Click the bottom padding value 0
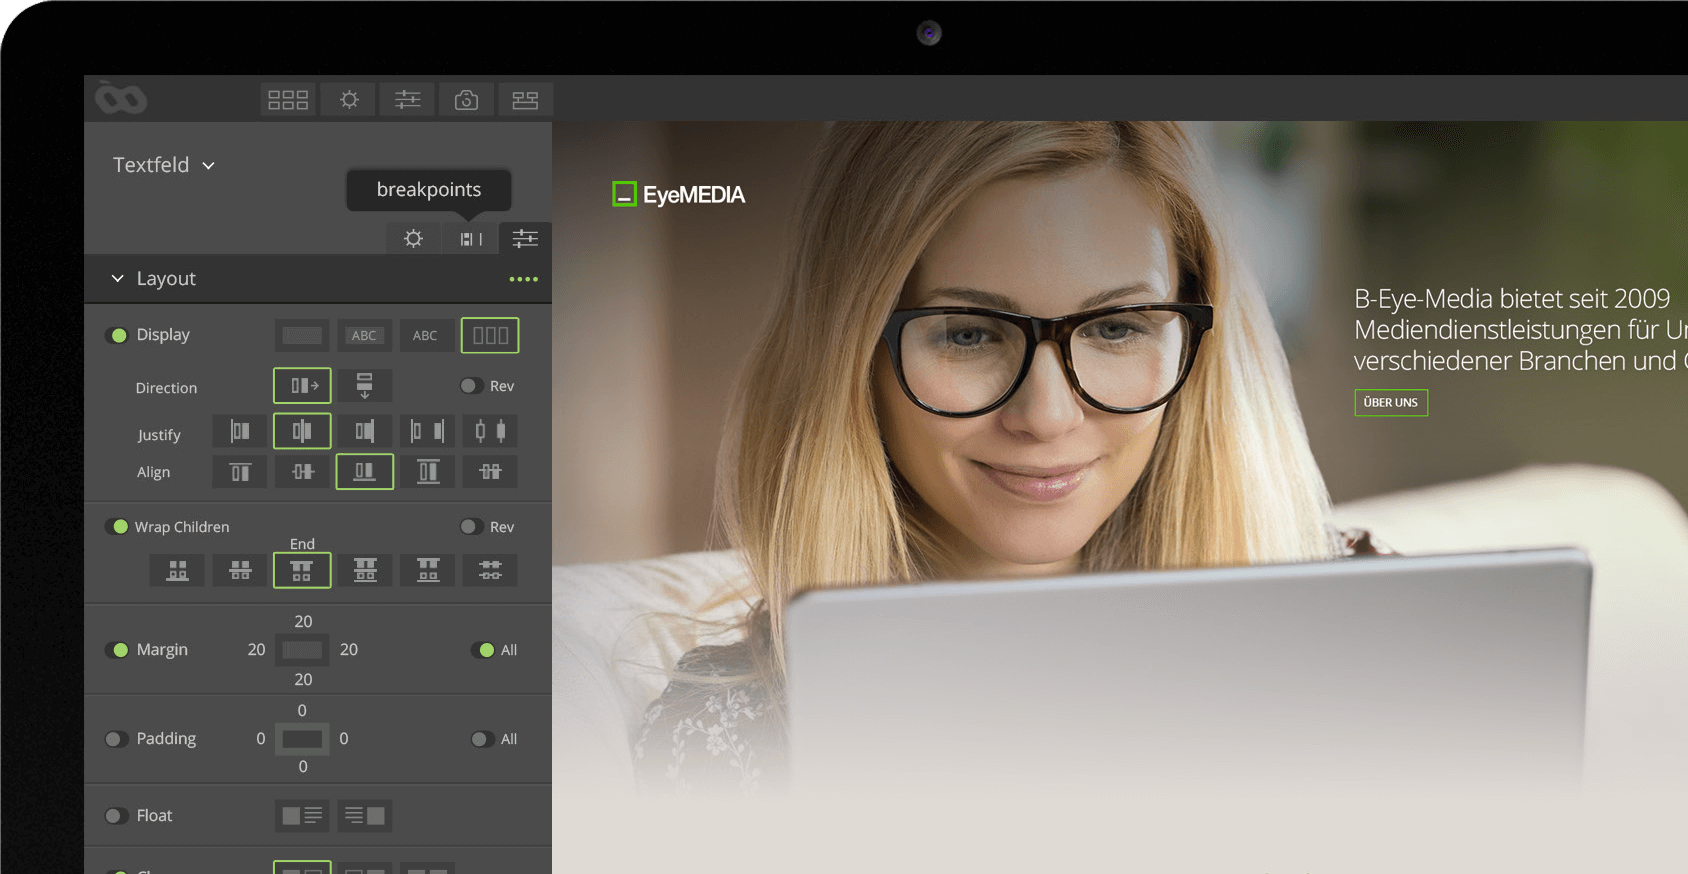 point(303,767)
